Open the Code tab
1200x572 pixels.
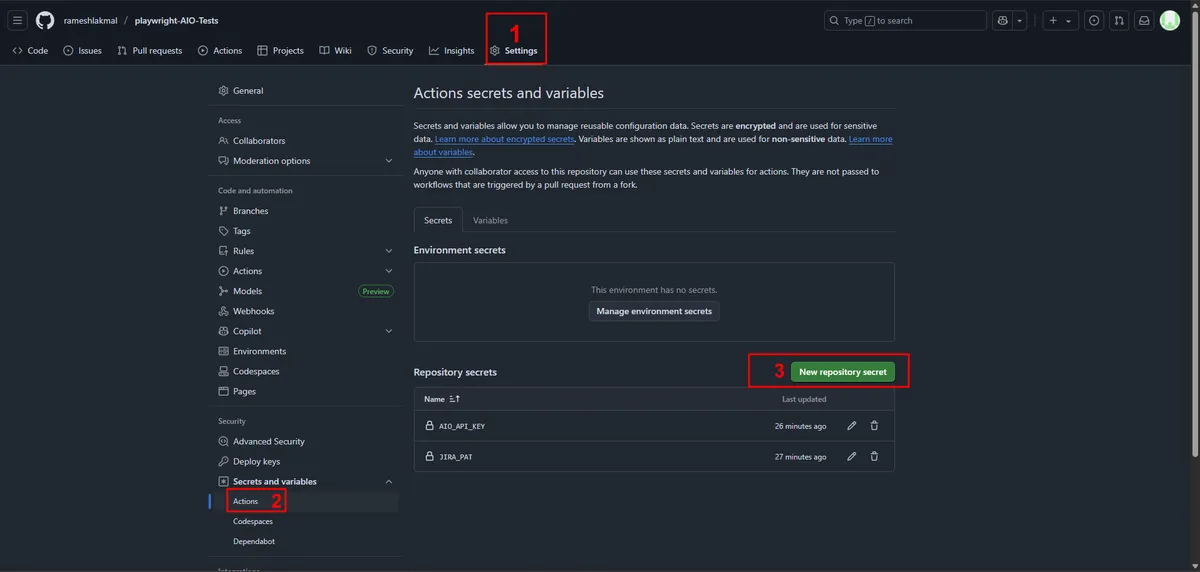(x=30, y=50)
